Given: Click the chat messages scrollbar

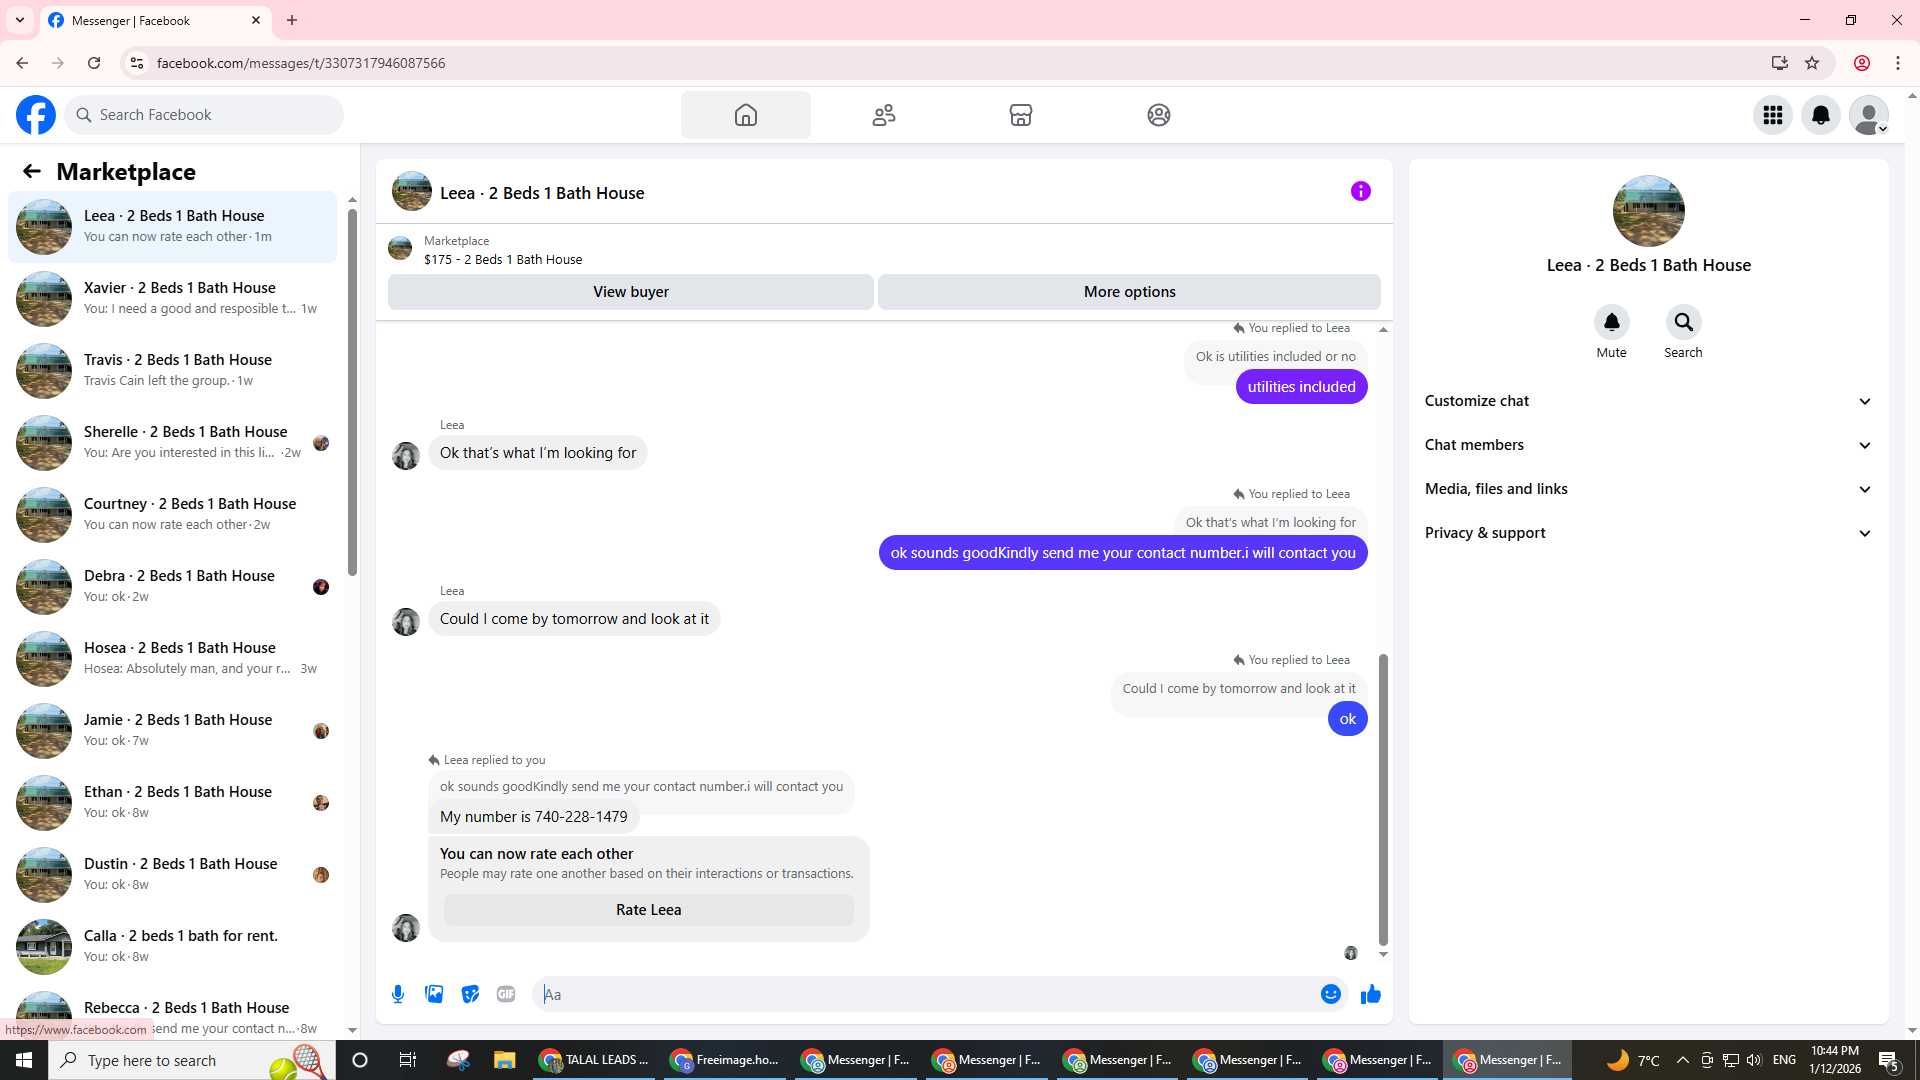Looking at the screenshot, I should pyautogui.click(x=1383, y=800).
